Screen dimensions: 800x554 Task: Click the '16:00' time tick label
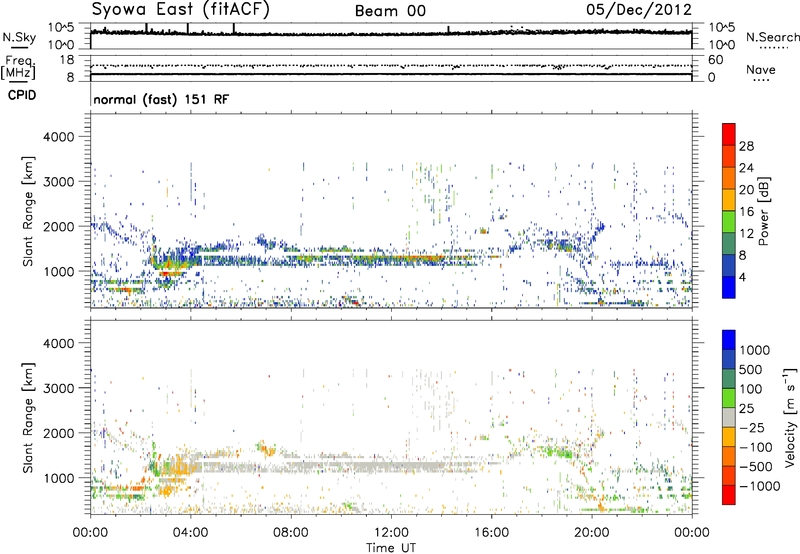pos(491,533)
